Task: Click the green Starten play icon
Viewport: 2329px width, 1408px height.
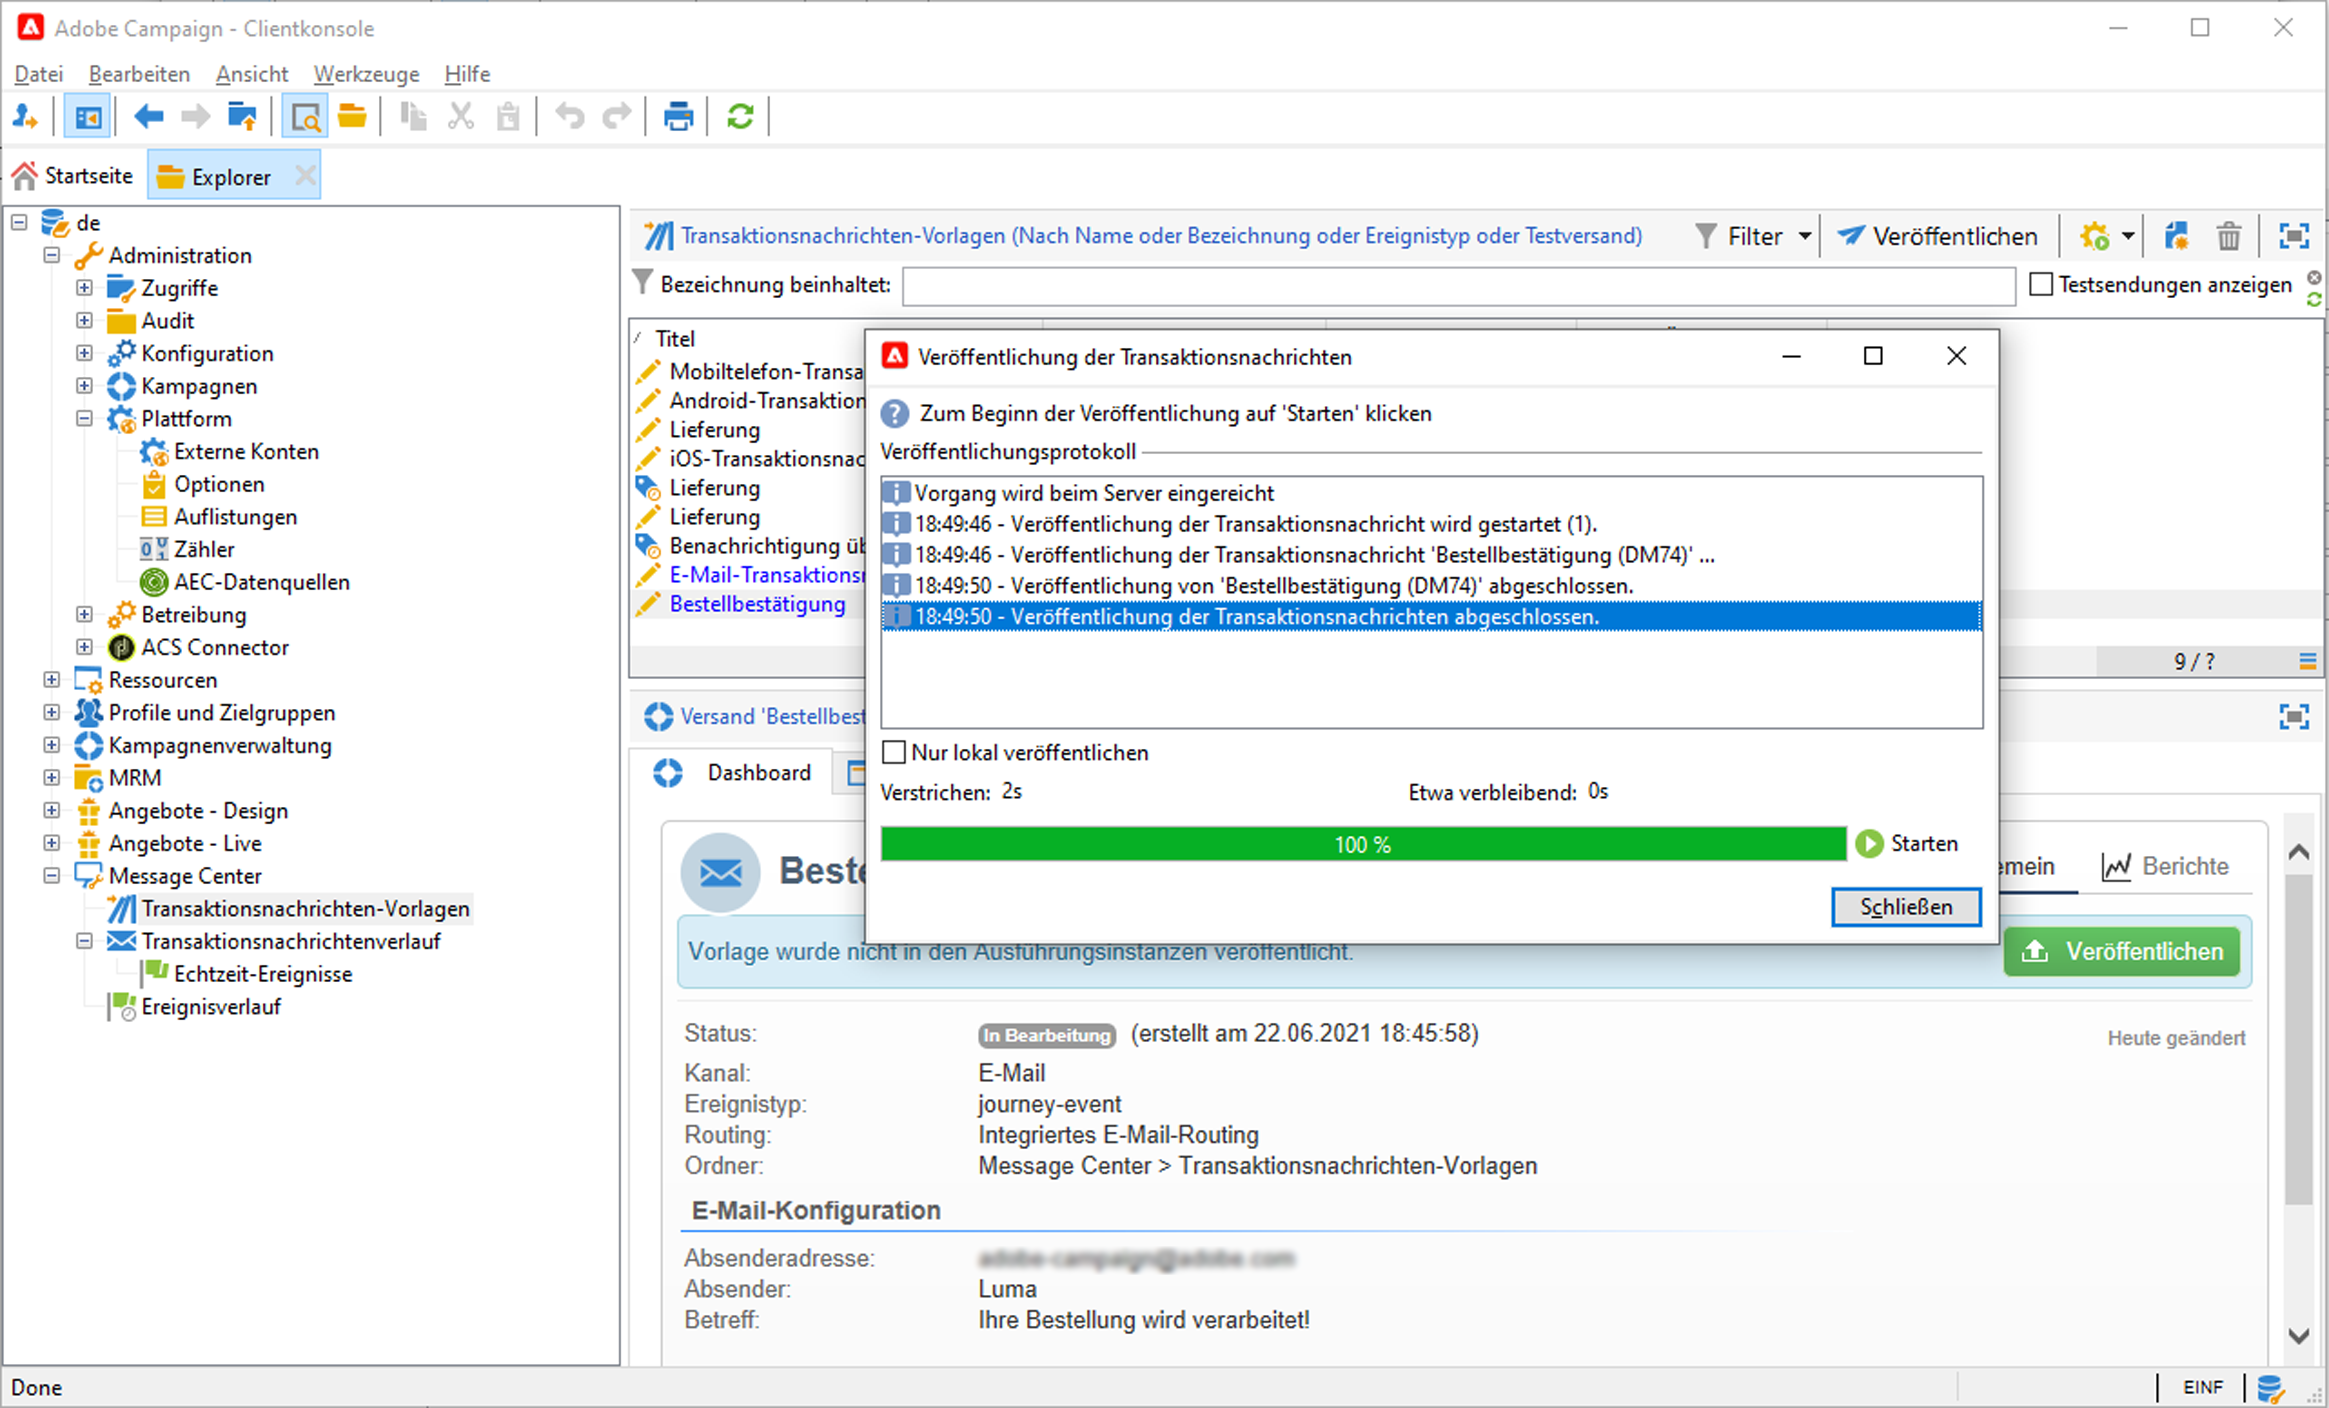Action: click(1869, 844)
